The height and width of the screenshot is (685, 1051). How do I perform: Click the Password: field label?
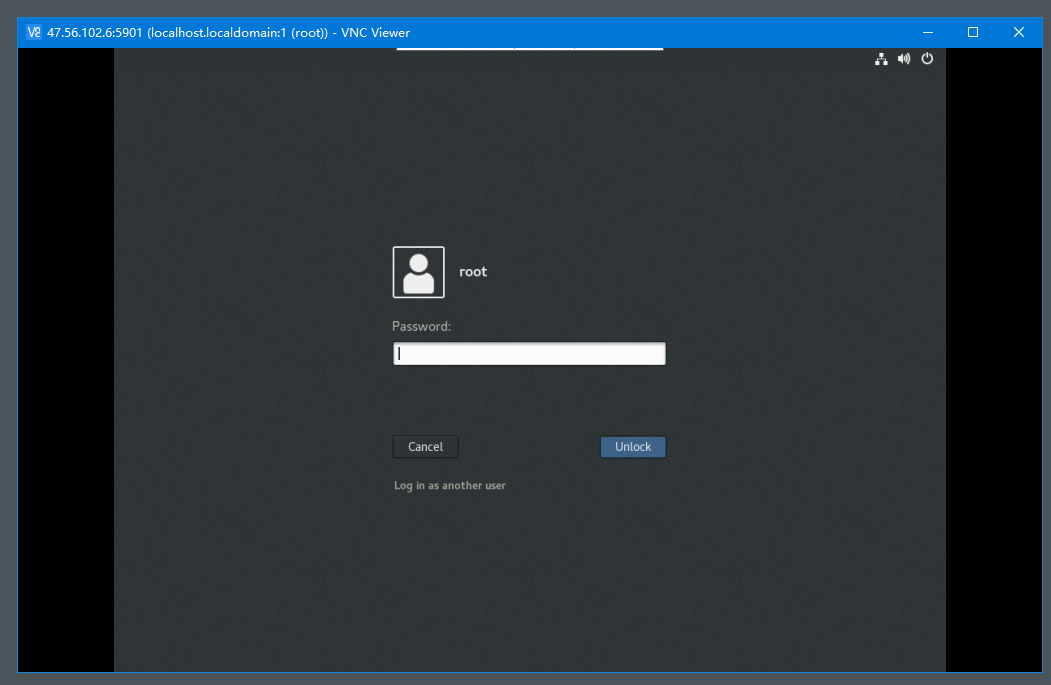pyautogui.click(x=421, y=326)
